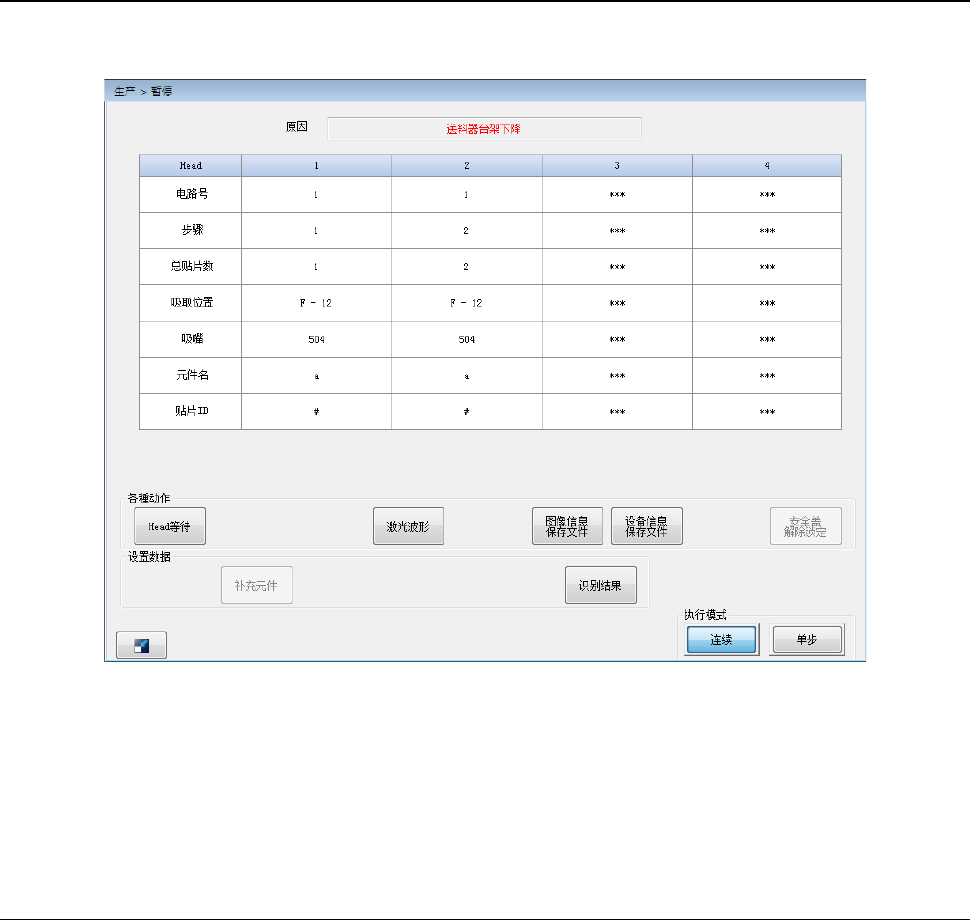
Task: Click the column 1 header
Action: [316, 166]
